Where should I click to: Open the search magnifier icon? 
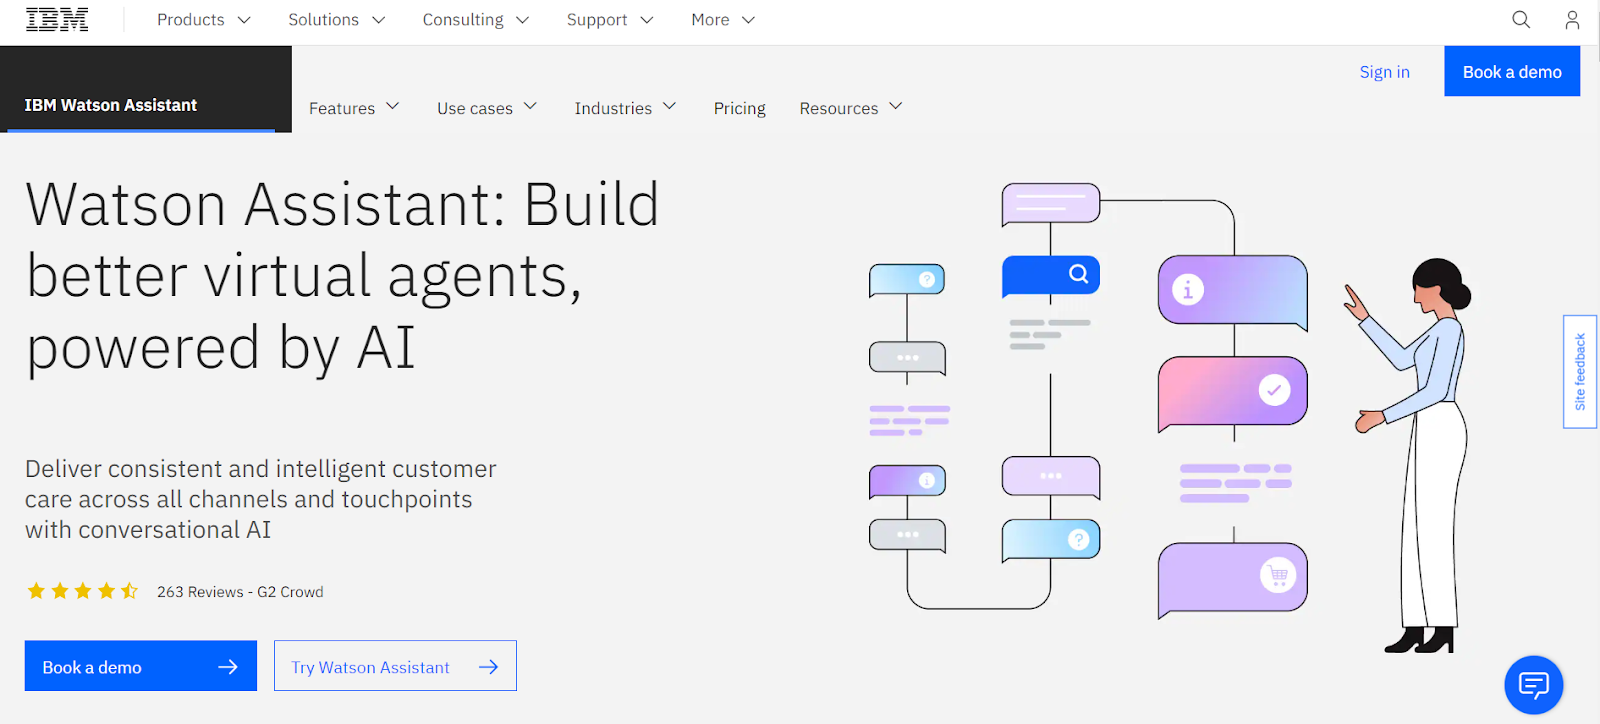pos(1521,20)
